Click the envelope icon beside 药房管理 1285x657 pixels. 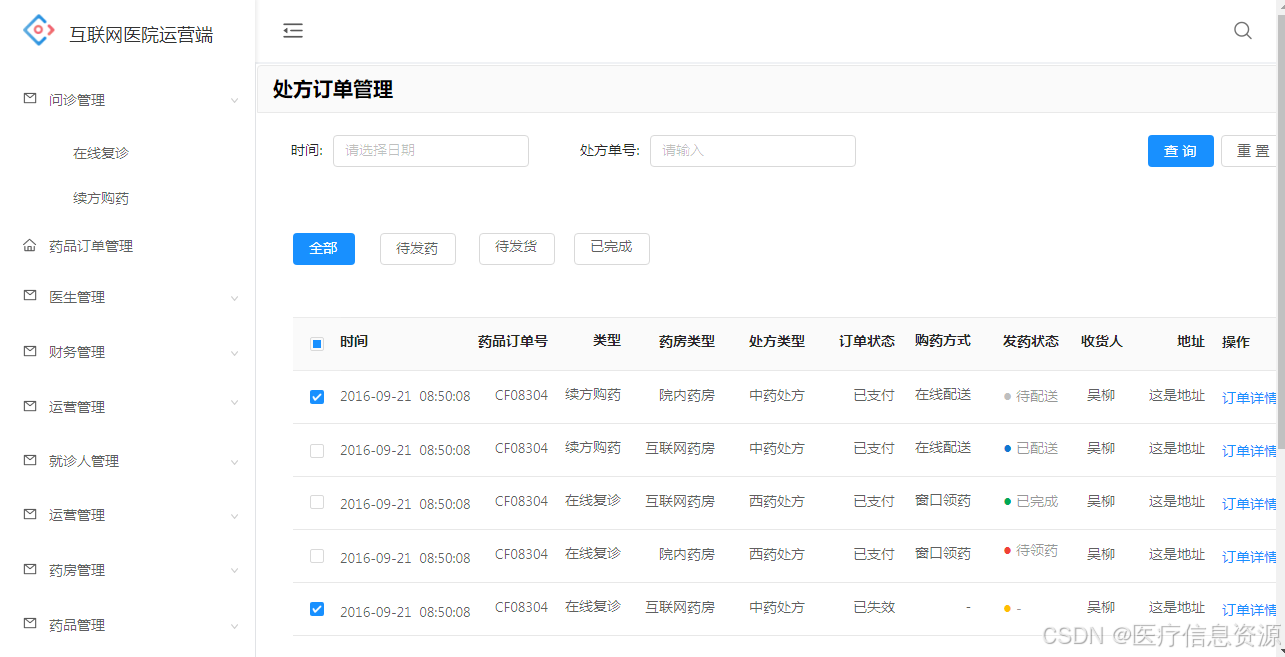pos(29,569)
